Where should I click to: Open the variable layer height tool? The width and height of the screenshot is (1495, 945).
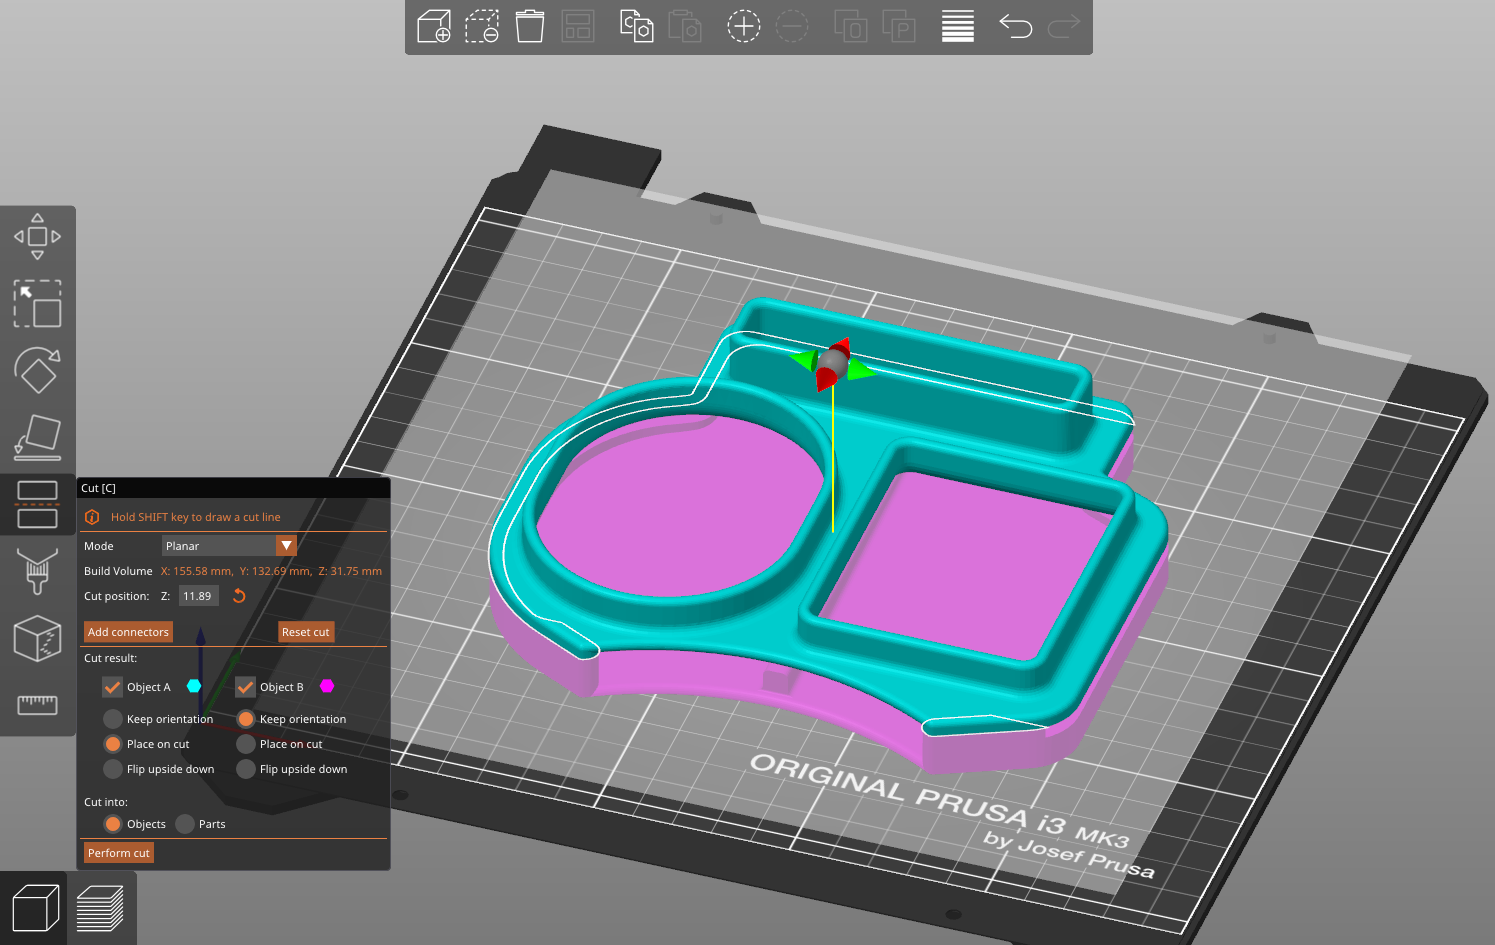(957, 26)
